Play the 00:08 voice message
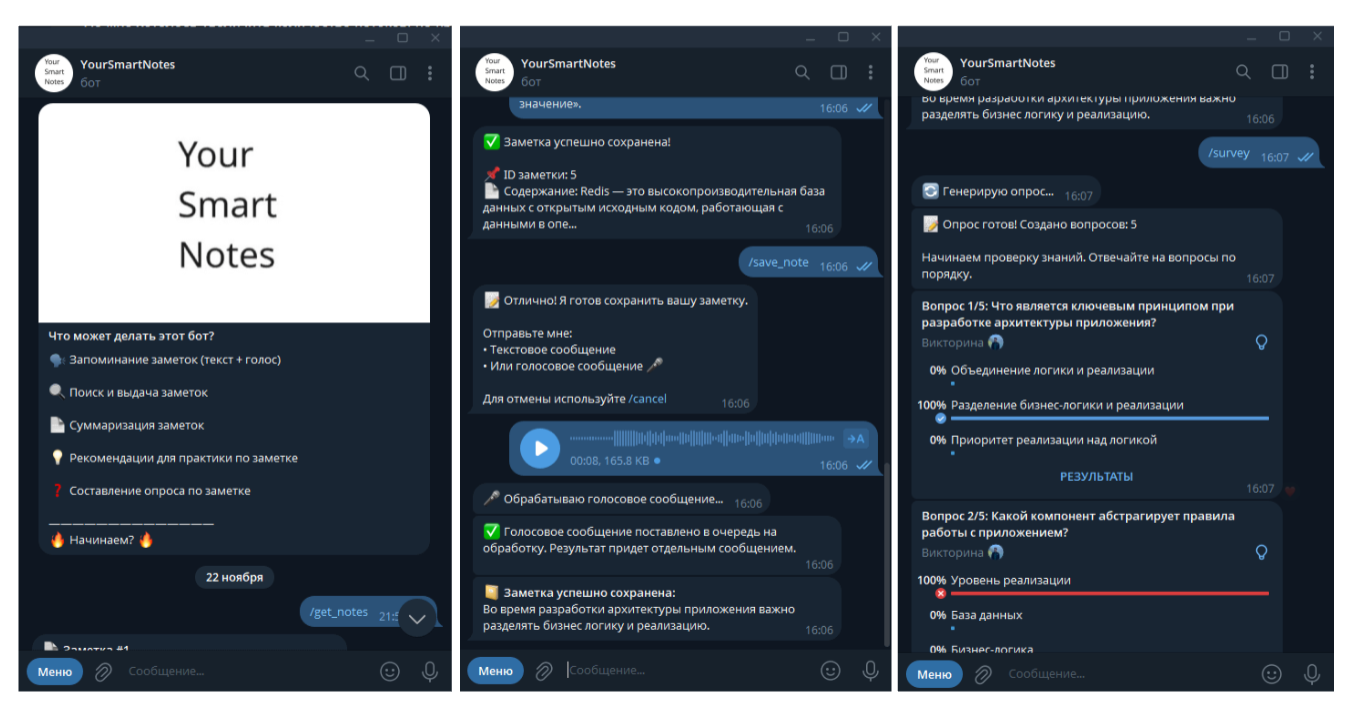The width and height of the screenshot is (1353, 715). click(540, 448)
